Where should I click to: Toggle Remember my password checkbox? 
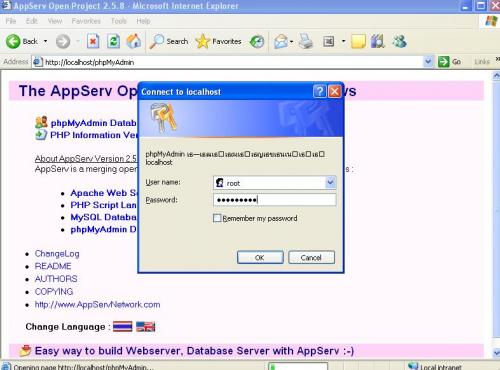click(217, 218)
